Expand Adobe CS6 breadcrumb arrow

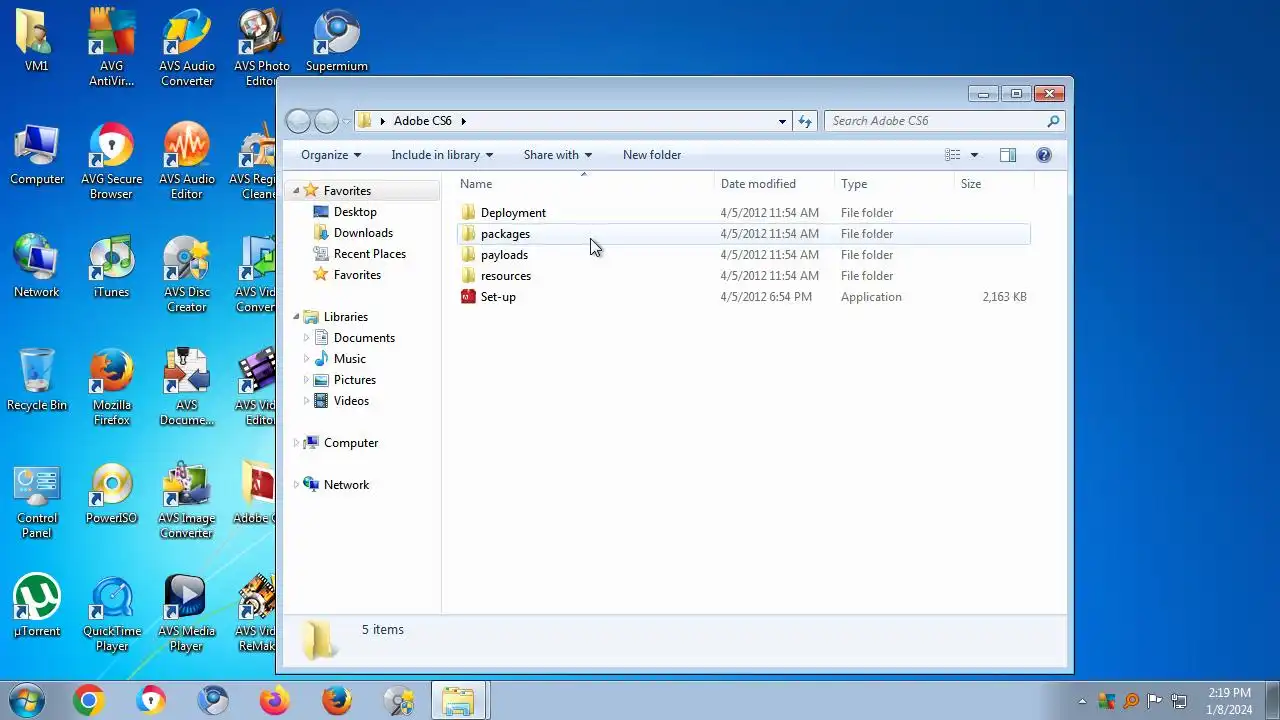pos(463,121)
